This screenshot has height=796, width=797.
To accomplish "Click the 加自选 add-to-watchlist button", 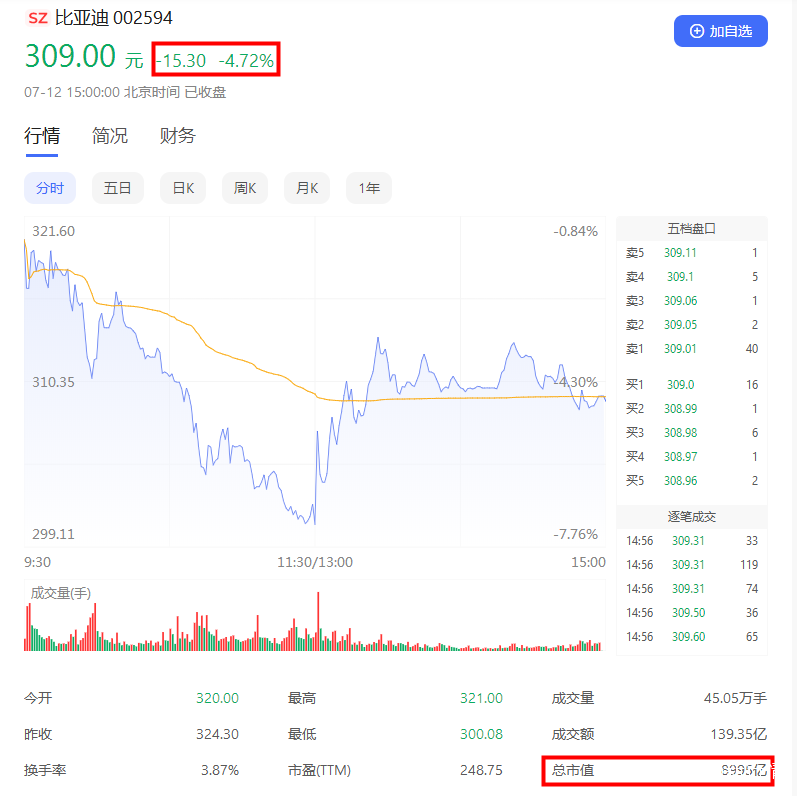I will [x=720, y=31].
